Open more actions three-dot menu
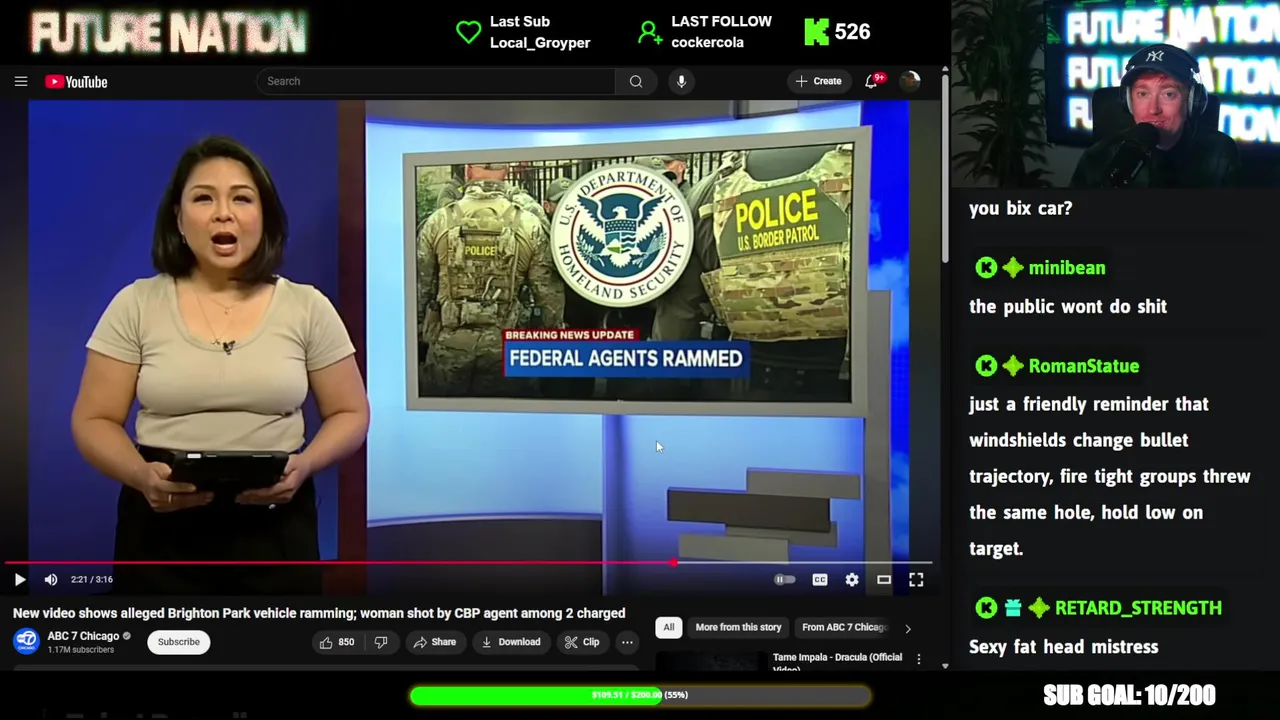This screenshot has width=1280, height=720. tap(627, 642)
